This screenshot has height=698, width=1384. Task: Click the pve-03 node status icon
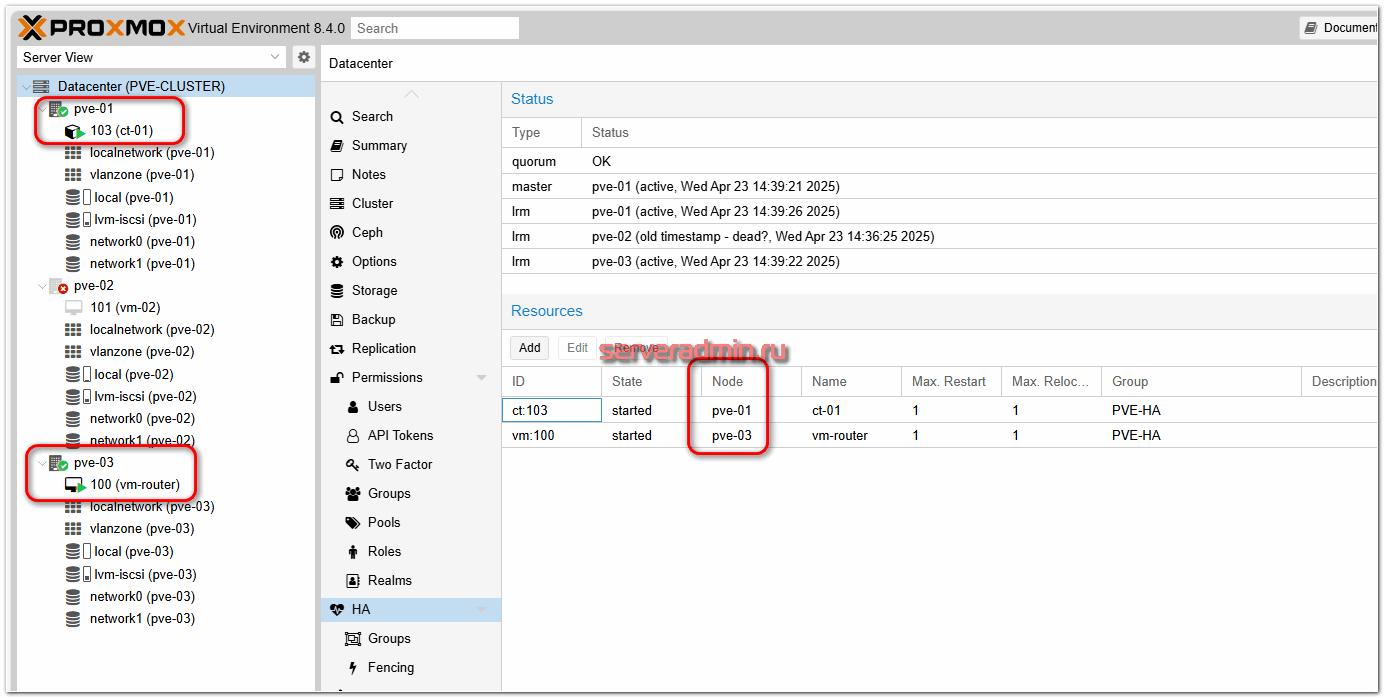point(58,463)
